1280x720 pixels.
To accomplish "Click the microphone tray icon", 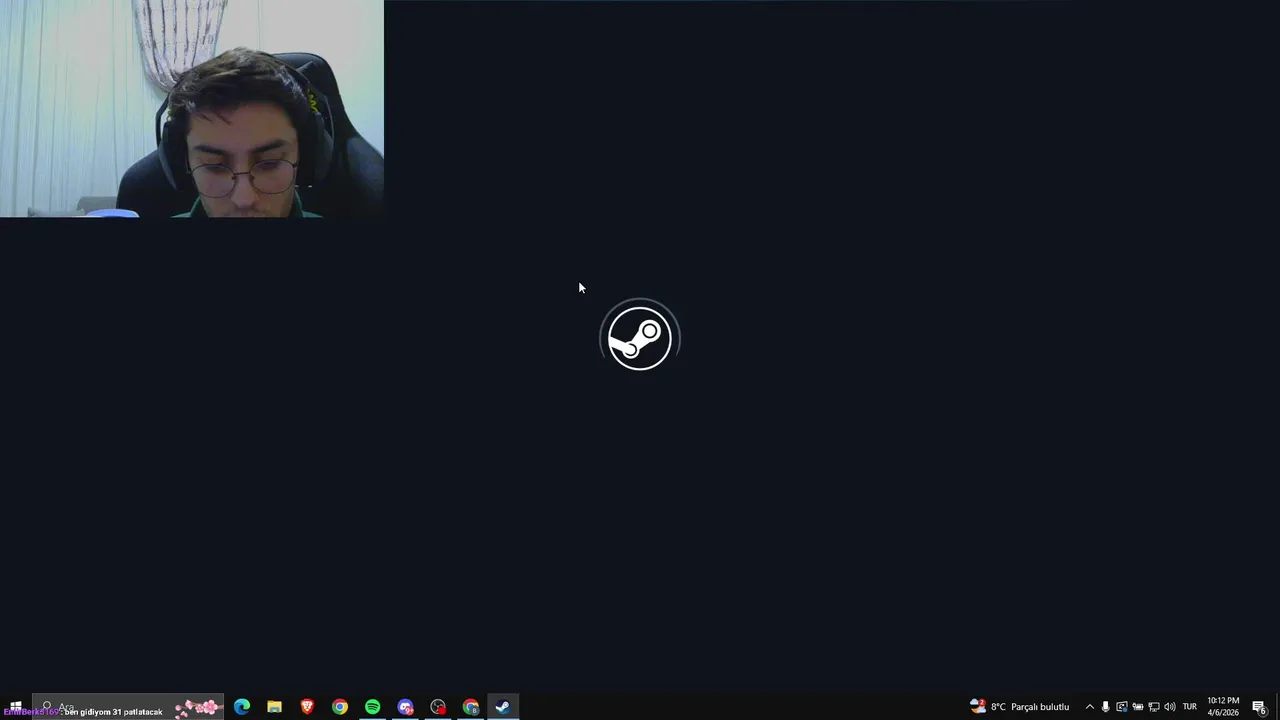I will click(1105, 707).
